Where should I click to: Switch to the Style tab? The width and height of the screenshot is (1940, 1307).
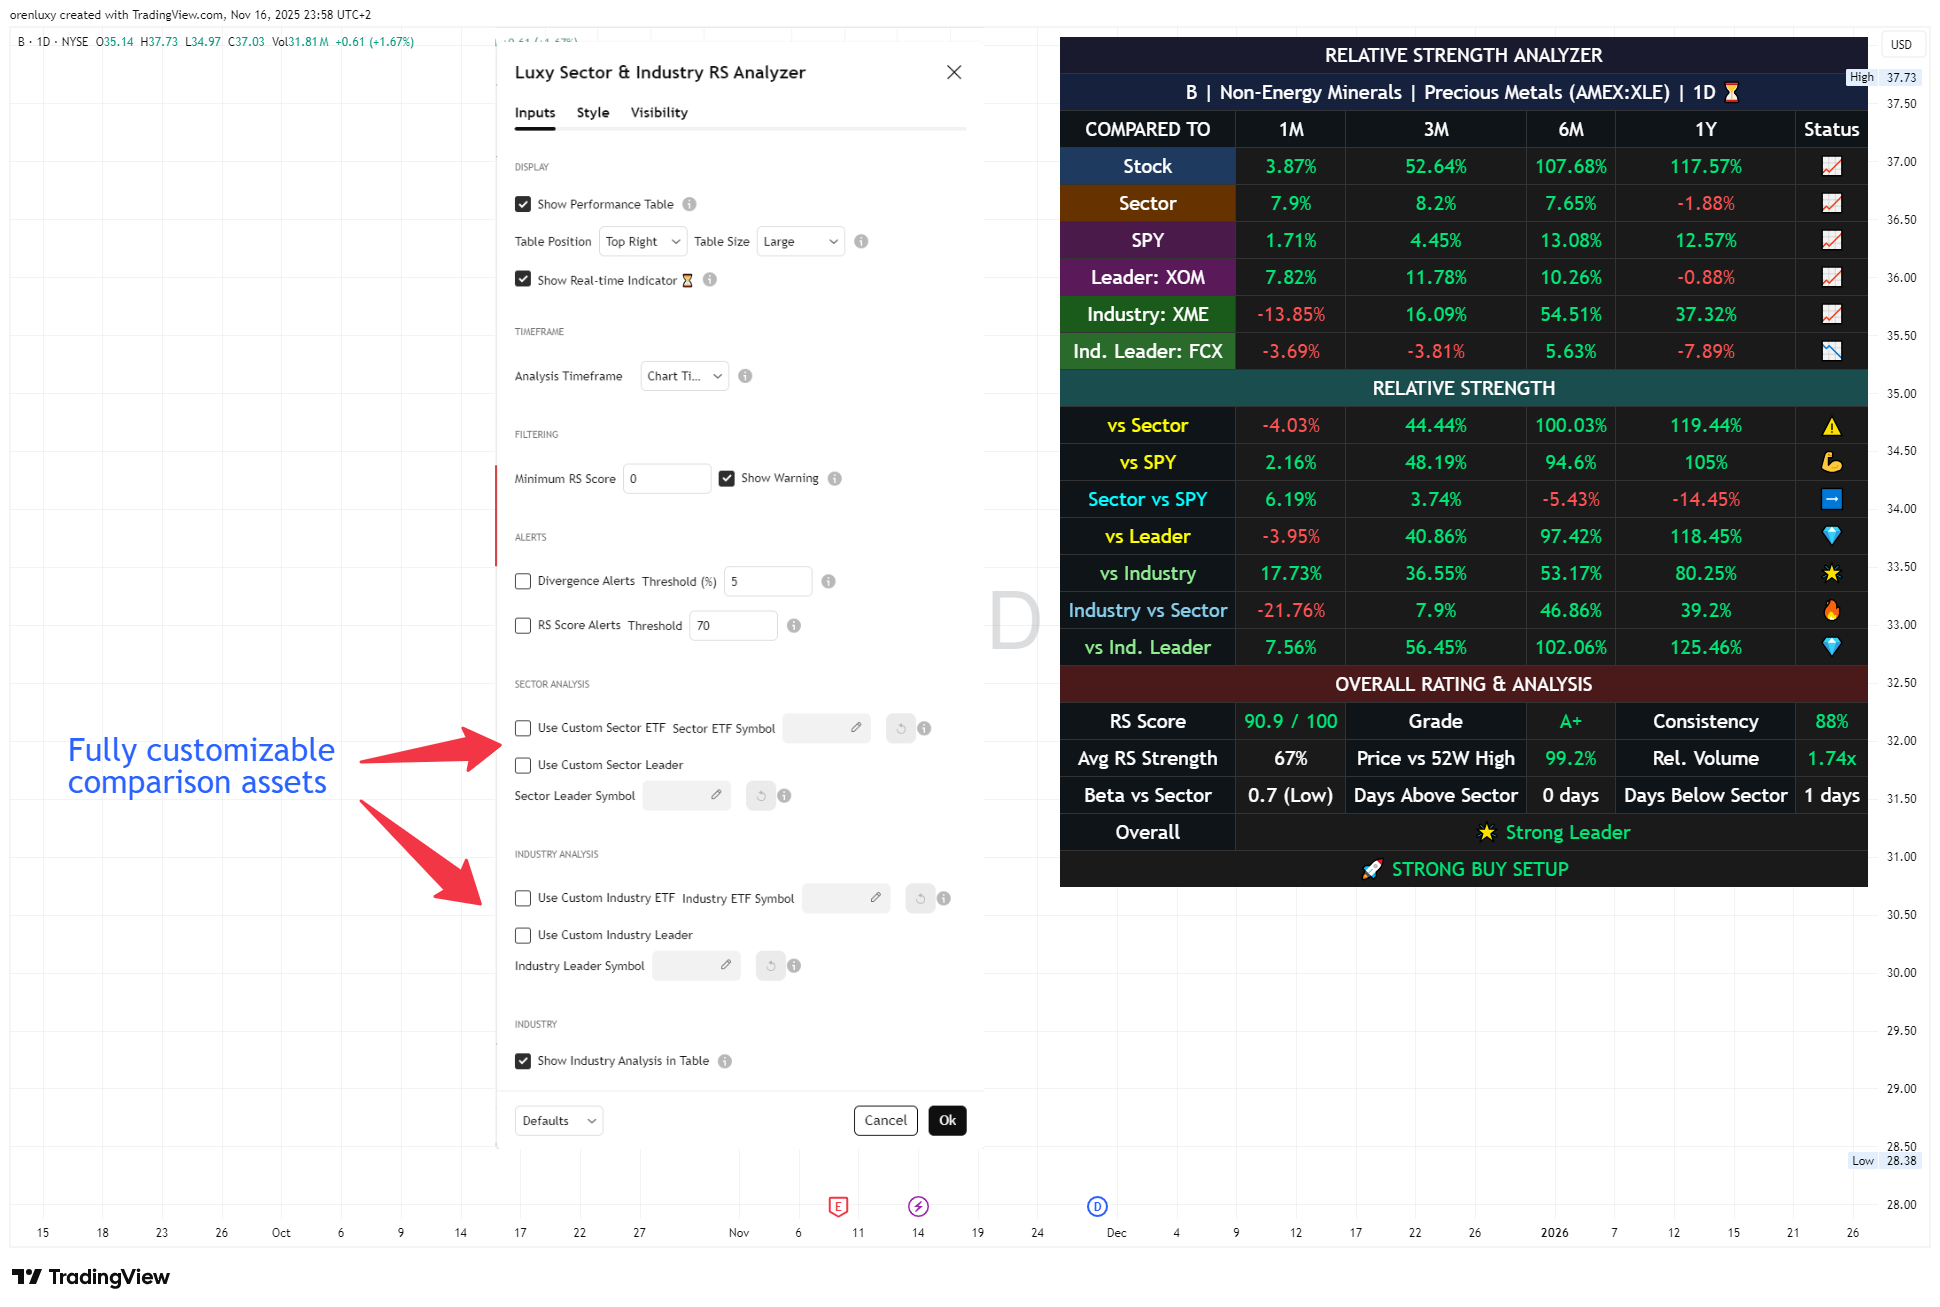click(593, 113)
